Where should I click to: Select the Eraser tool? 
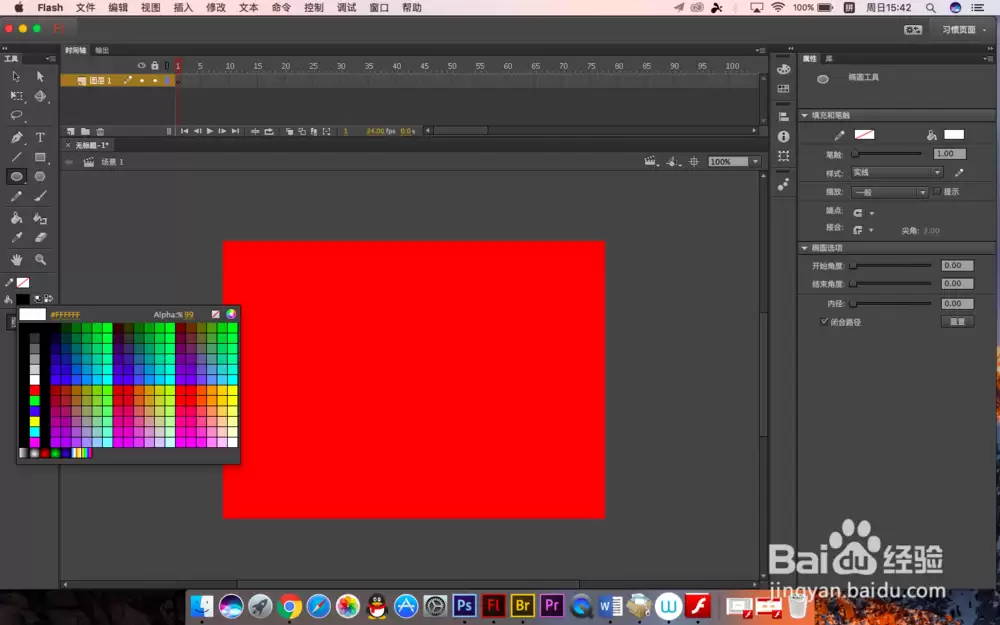(40, 237)
